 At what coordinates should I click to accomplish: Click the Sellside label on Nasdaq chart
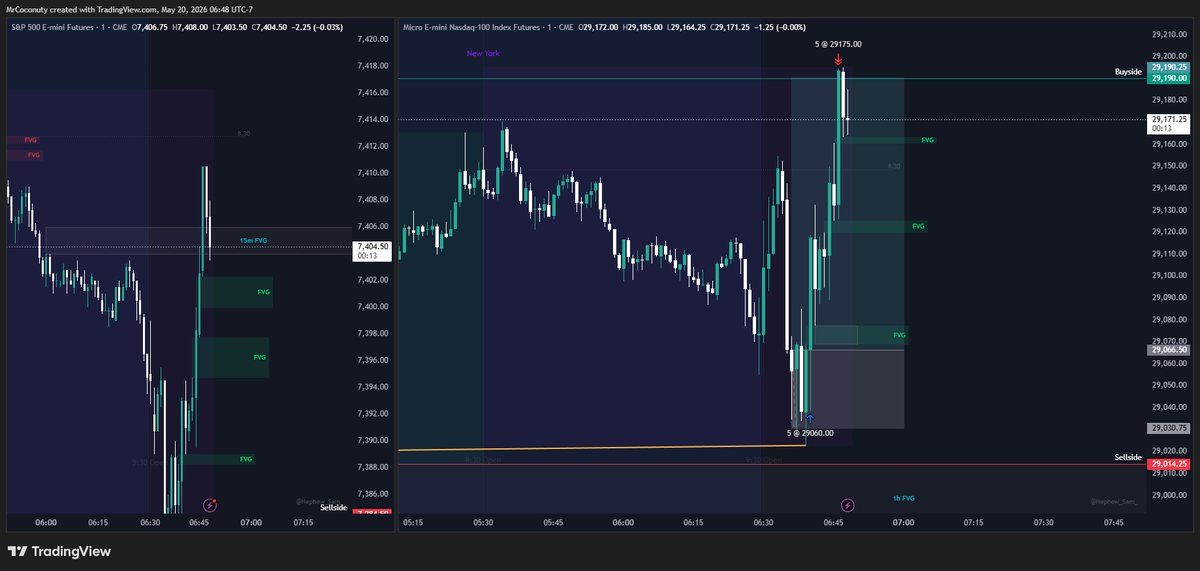click(x=1128, y=457)
